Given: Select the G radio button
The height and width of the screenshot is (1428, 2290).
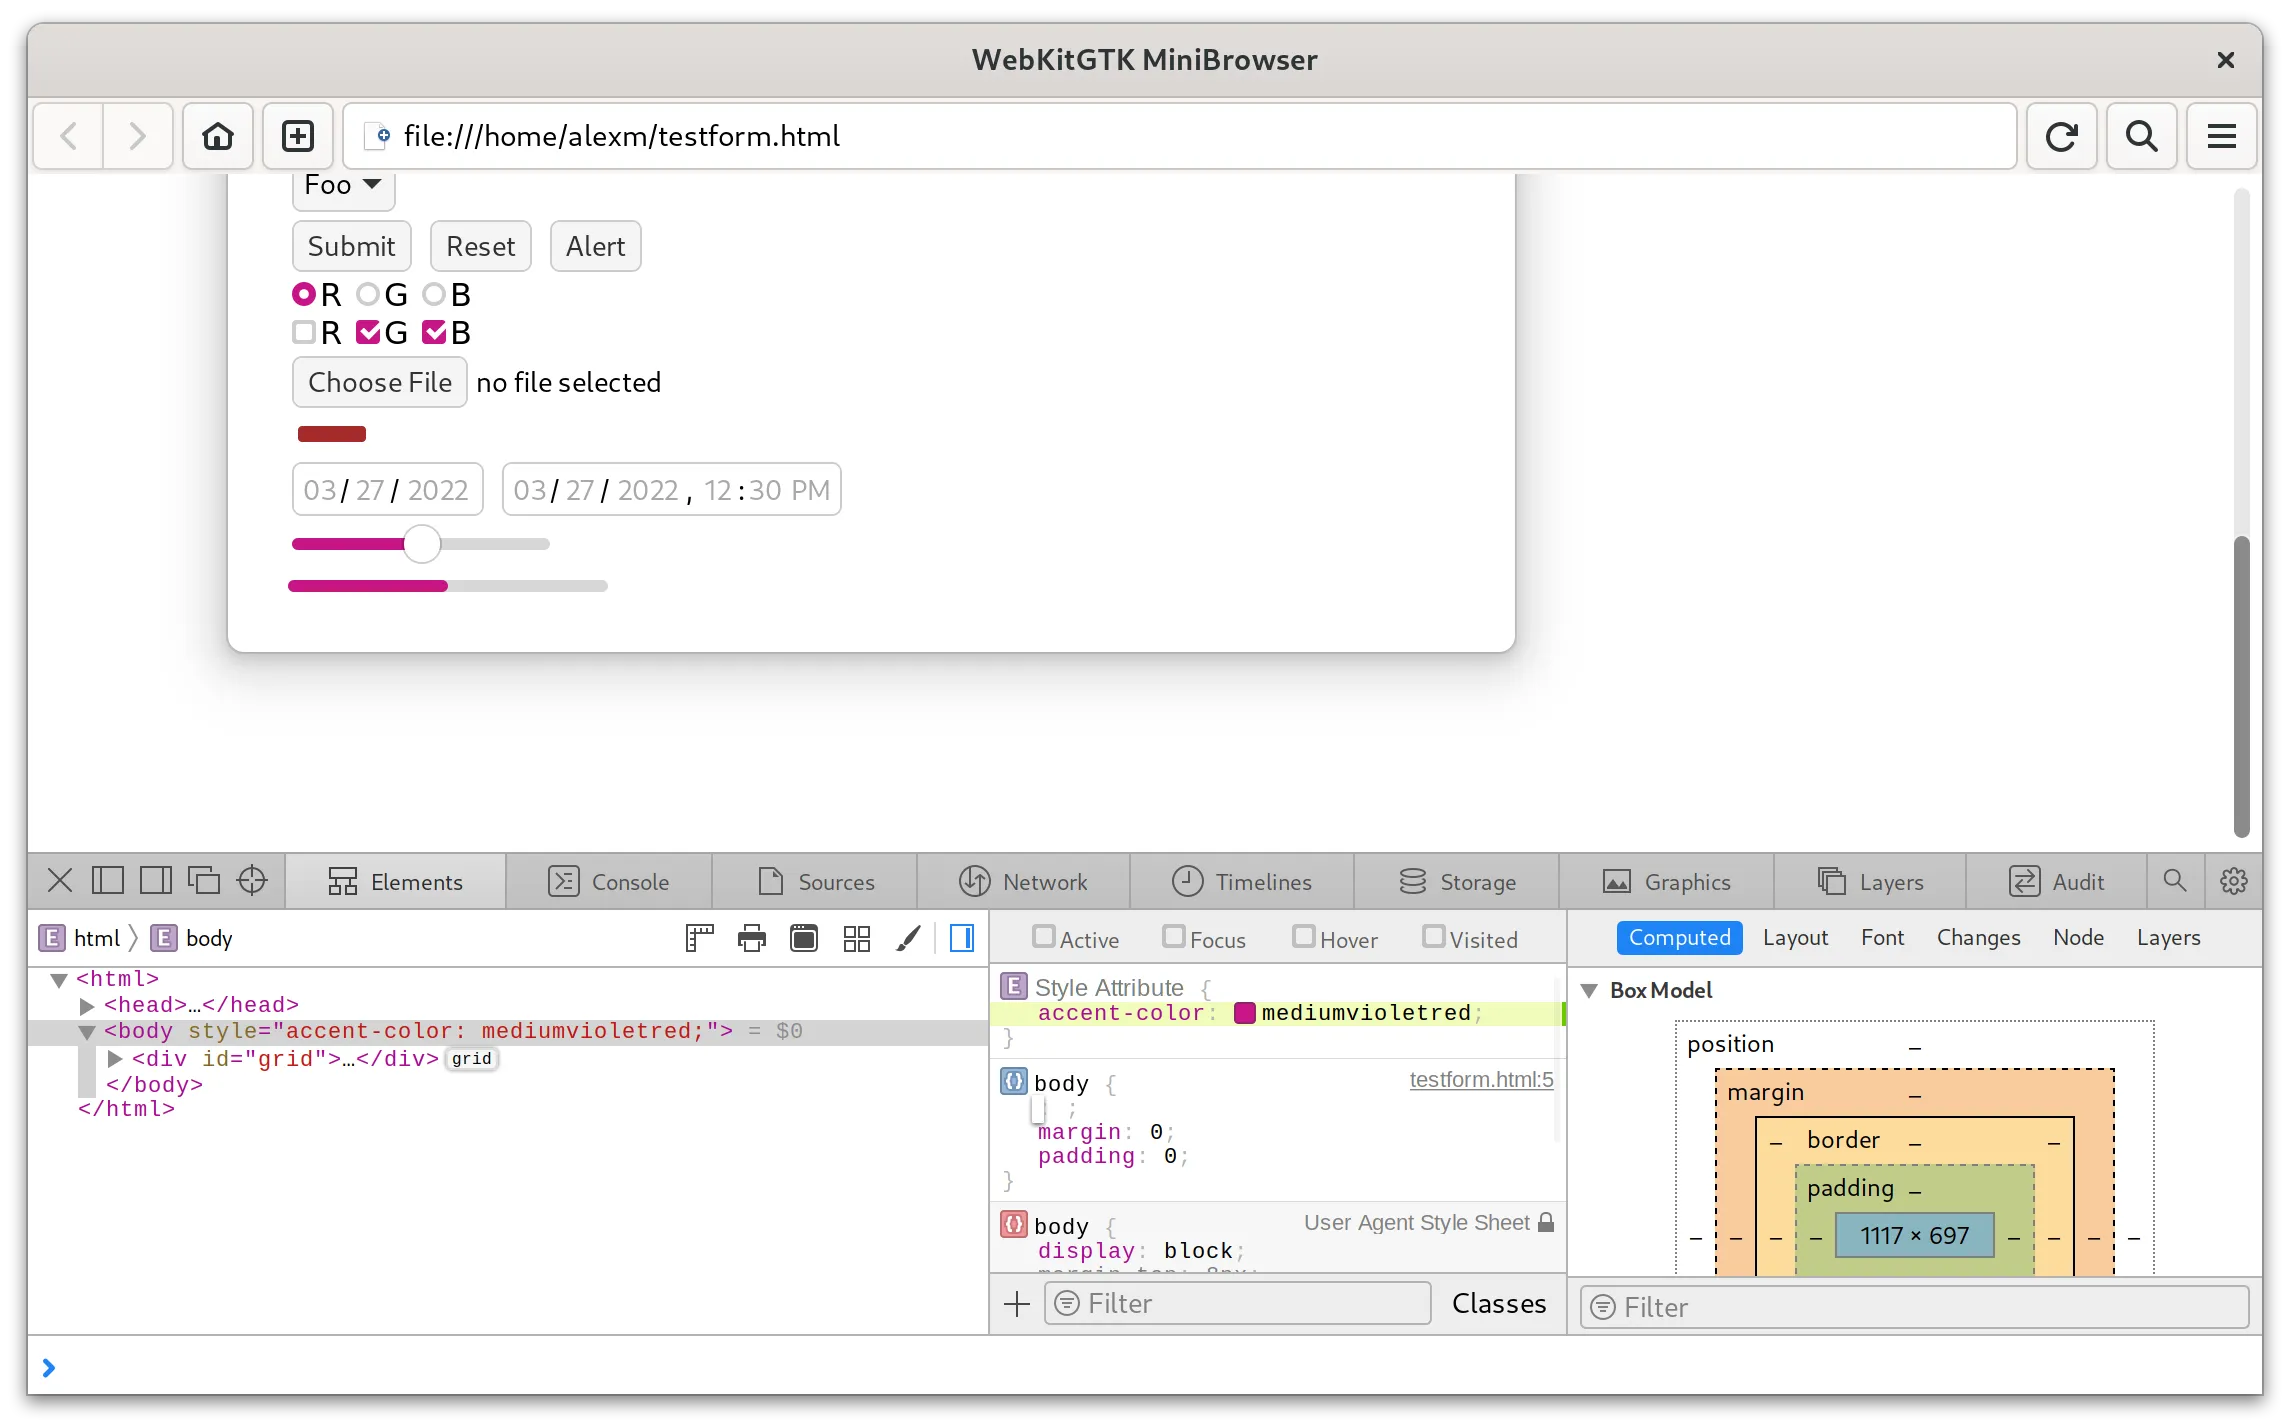Looking at the screenshot, I should (x=368, y=294).
